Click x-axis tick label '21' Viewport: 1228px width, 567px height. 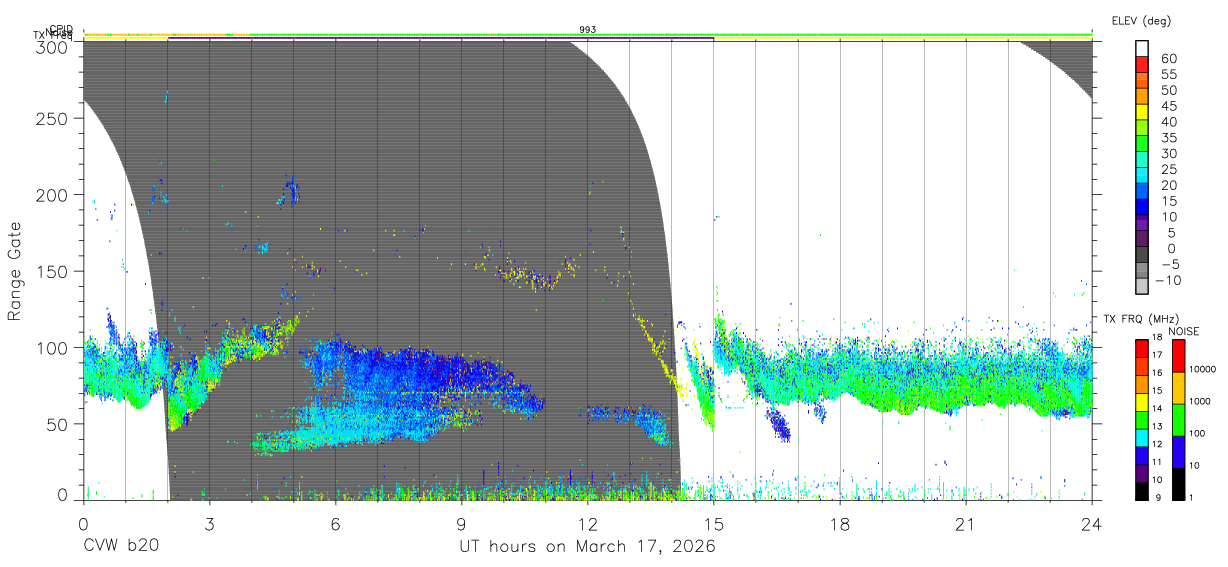coord(966,524)
